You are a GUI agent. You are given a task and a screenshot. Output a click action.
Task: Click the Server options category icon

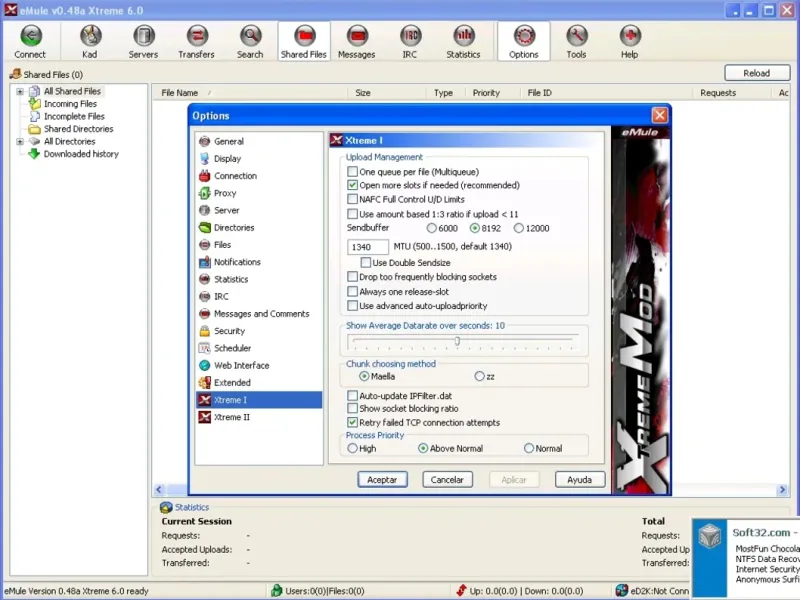click(205, 210)
